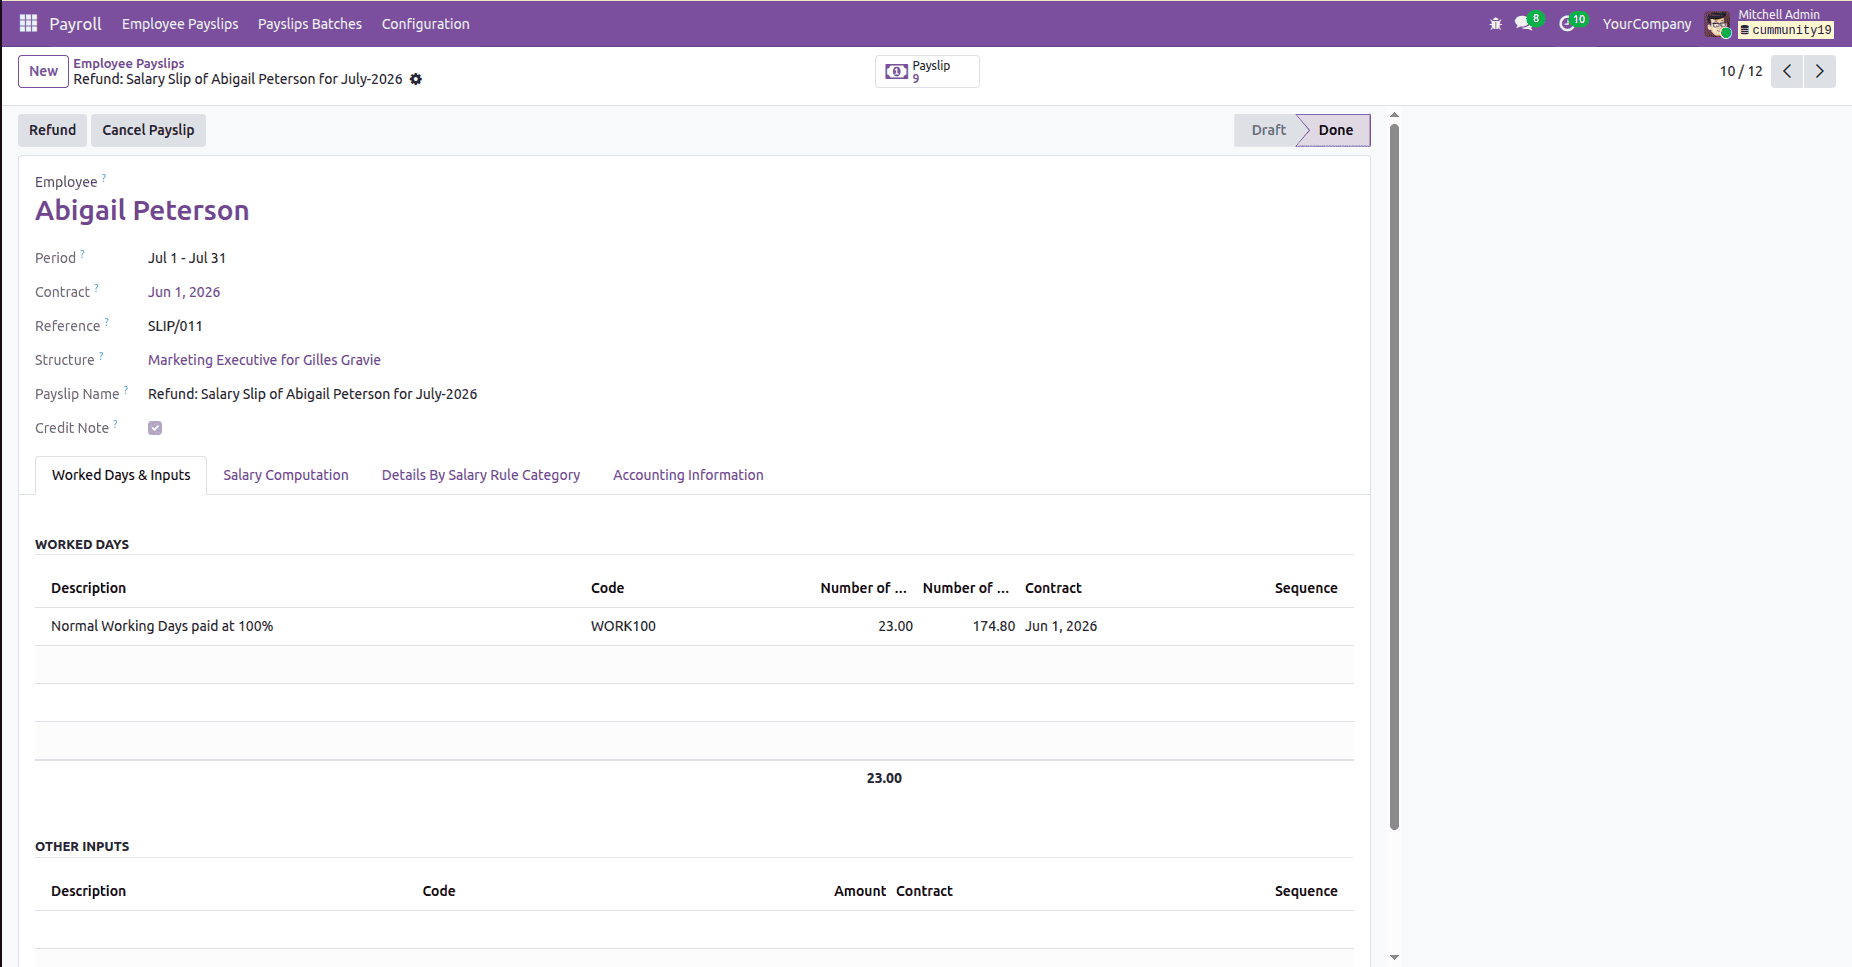Open the Employee Payslips breadcrumb link

coord(128,63)
